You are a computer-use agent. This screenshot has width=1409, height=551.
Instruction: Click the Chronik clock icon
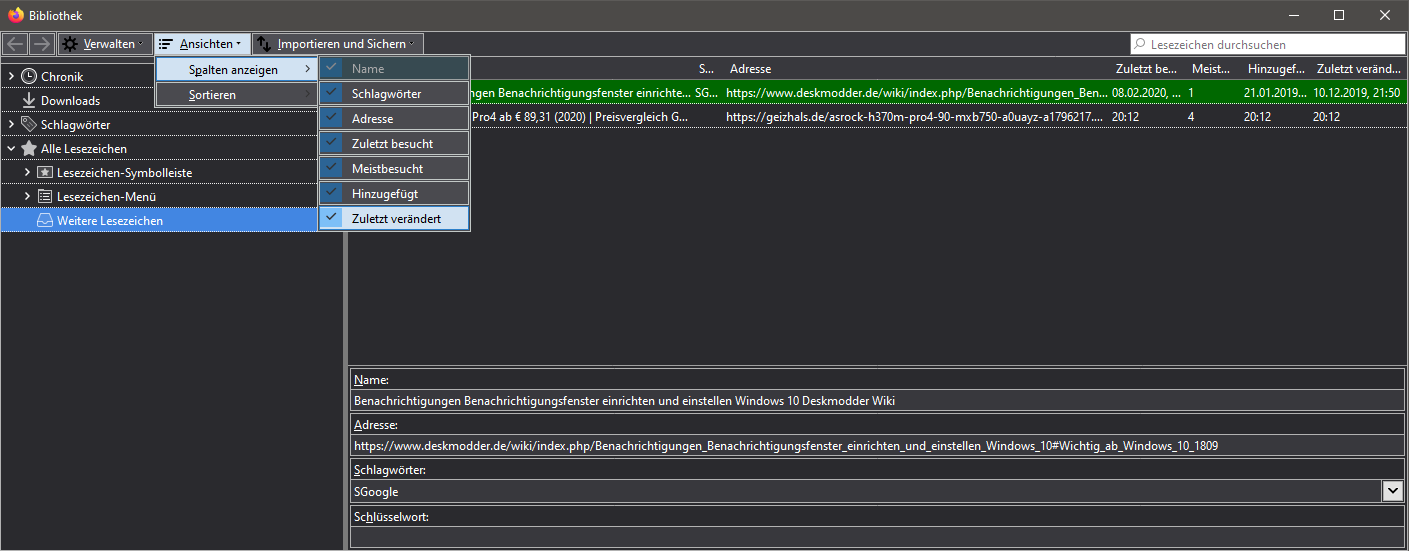(29, 77)
